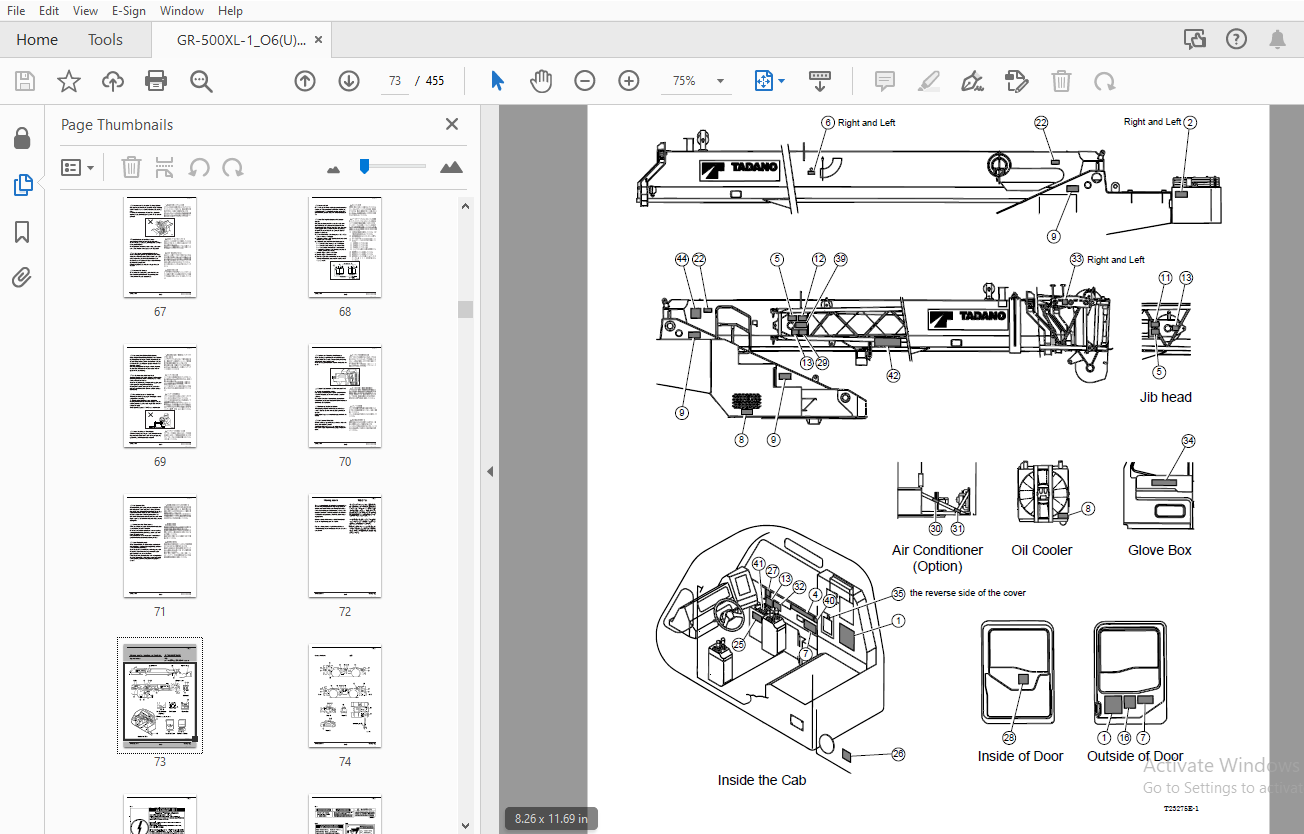This screenshot has width=1304, height=834.
Task: Reduce thumbnail size with small mountain icon
Action: click(x=334, y=169)
